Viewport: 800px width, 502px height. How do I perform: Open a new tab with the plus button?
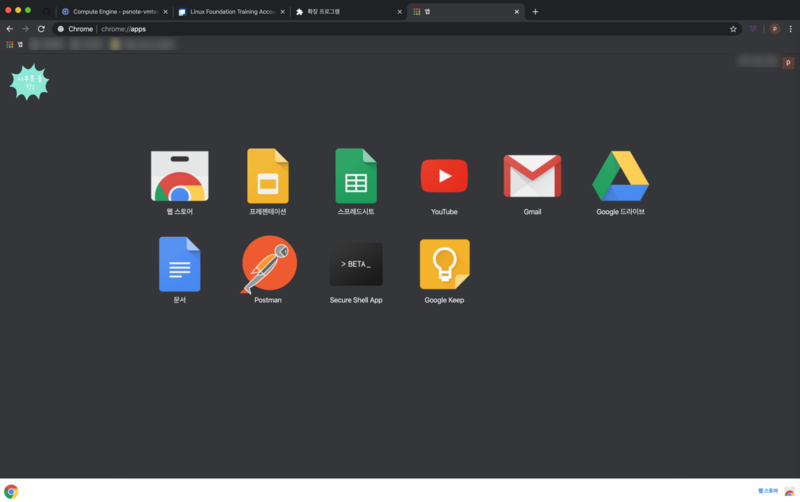(535, 12)
